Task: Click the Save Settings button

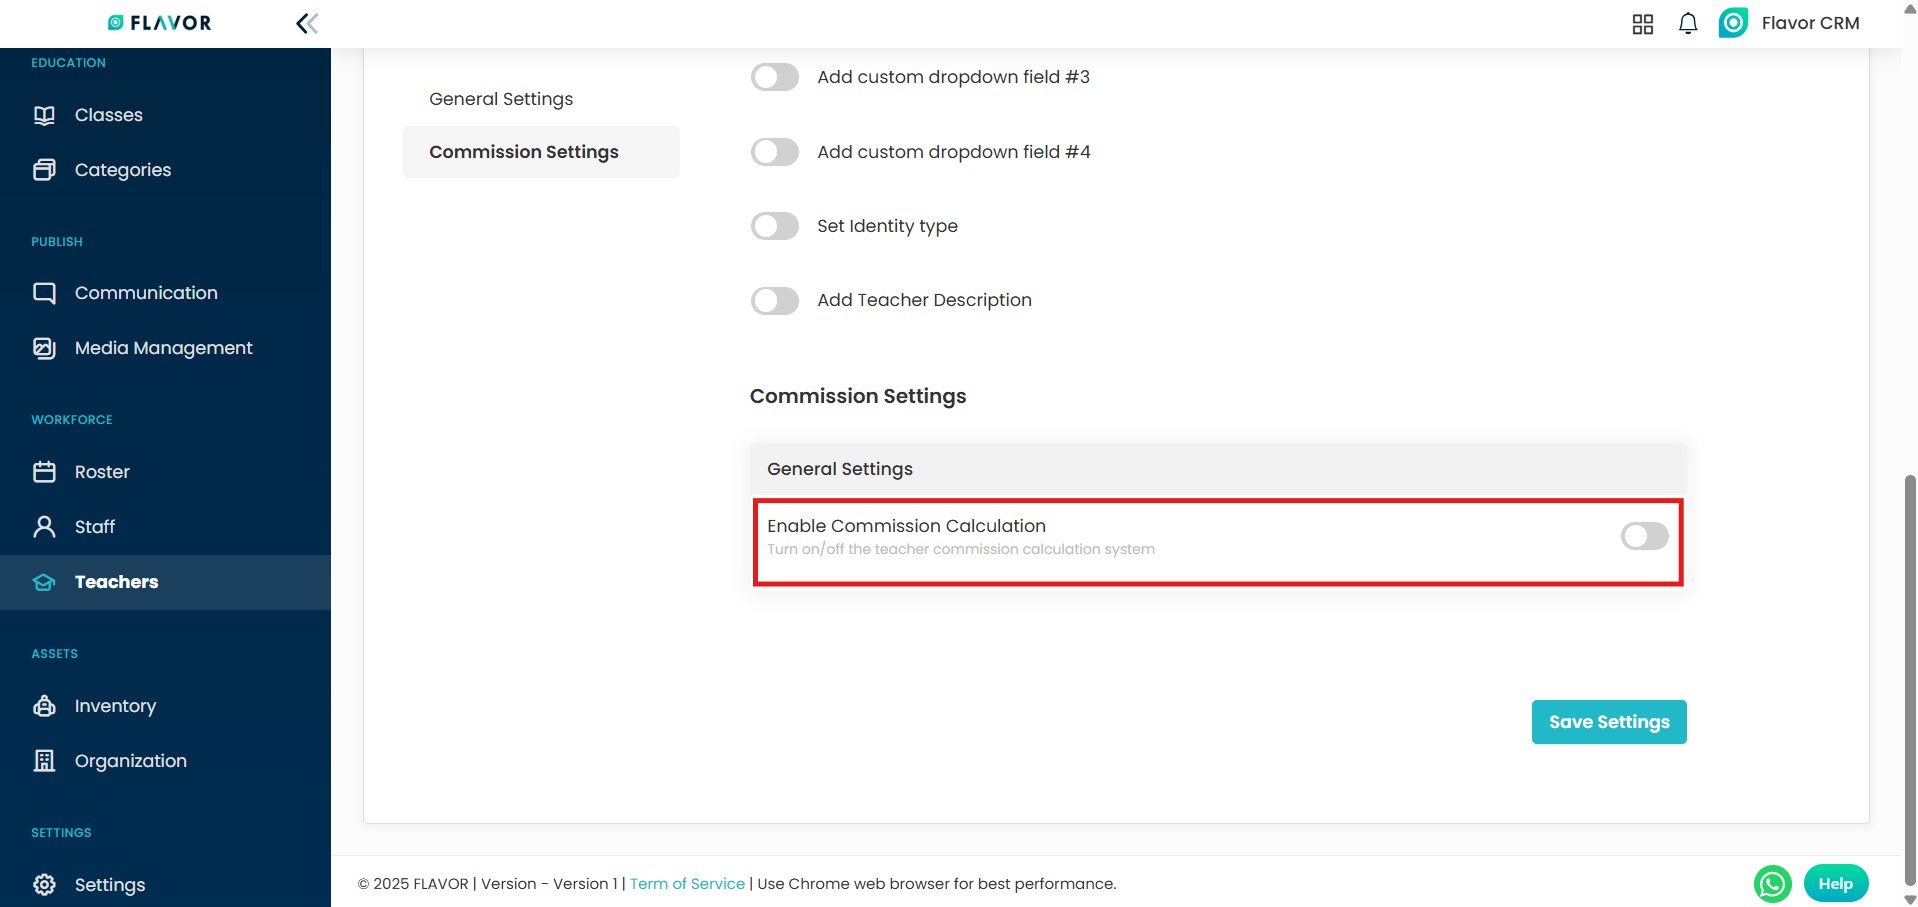Action: pyautogui.click(x=1608, y=722)
